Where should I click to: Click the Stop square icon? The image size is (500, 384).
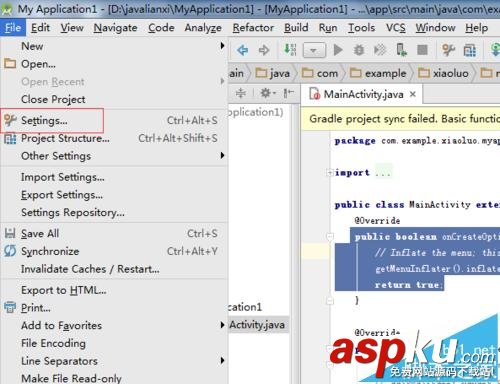point(422,50)
